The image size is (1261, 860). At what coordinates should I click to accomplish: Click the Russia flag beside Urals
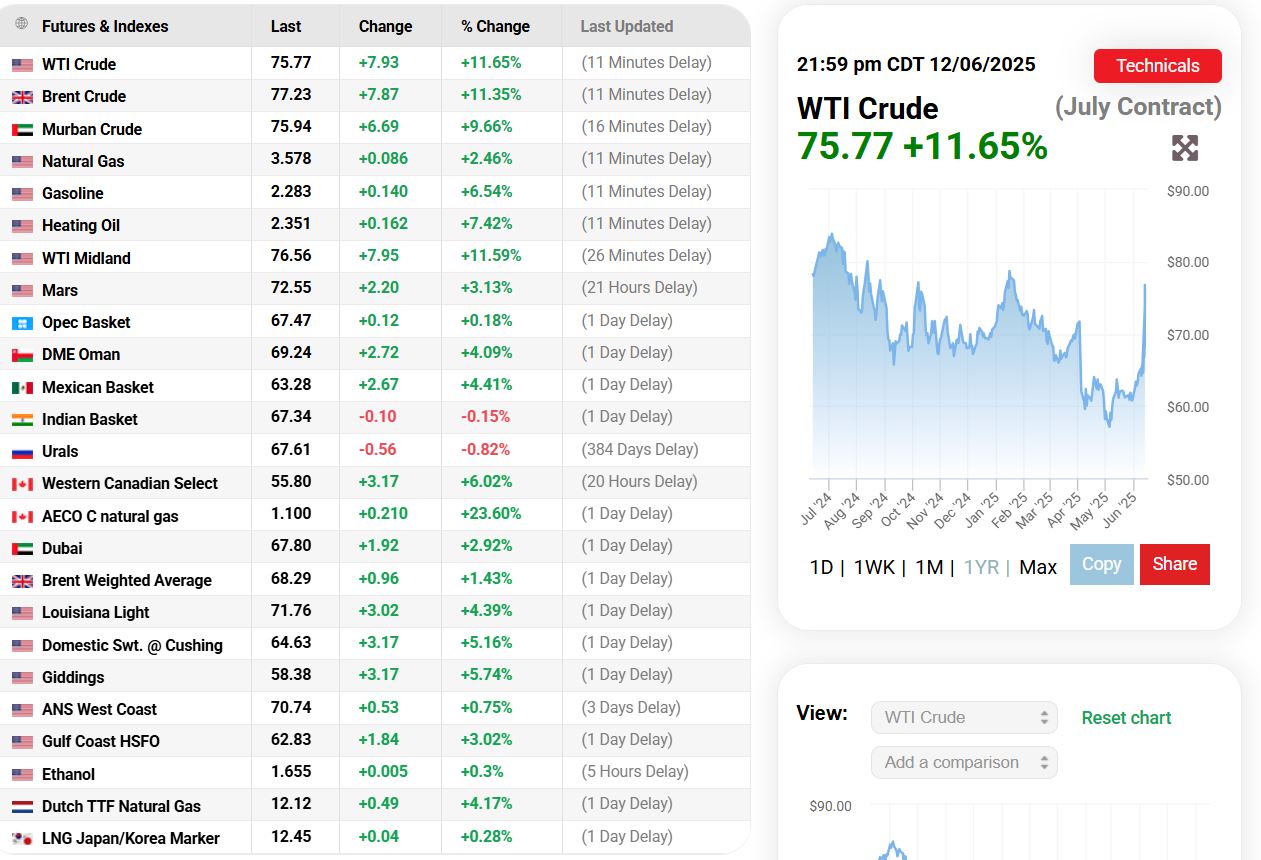(x=22, y=452)
